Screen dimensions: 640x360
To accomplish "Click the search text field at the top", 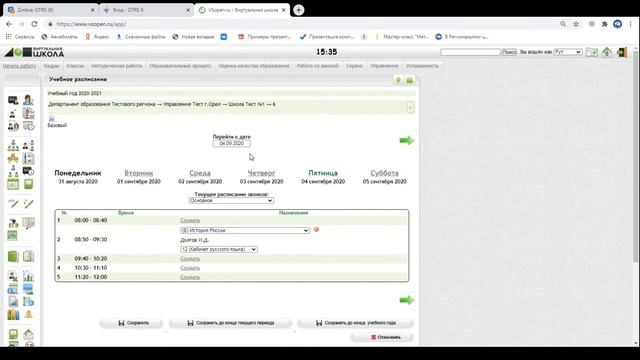I will (470, 52).
